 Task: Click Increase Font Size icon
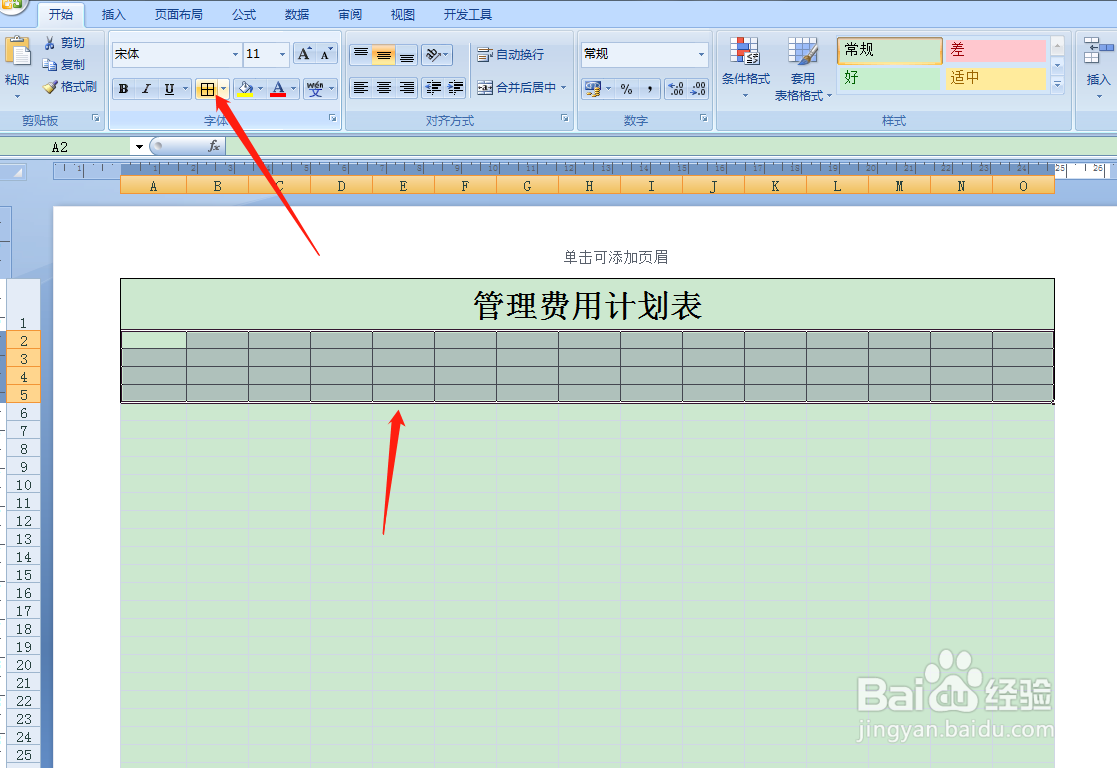pos(303,53)
